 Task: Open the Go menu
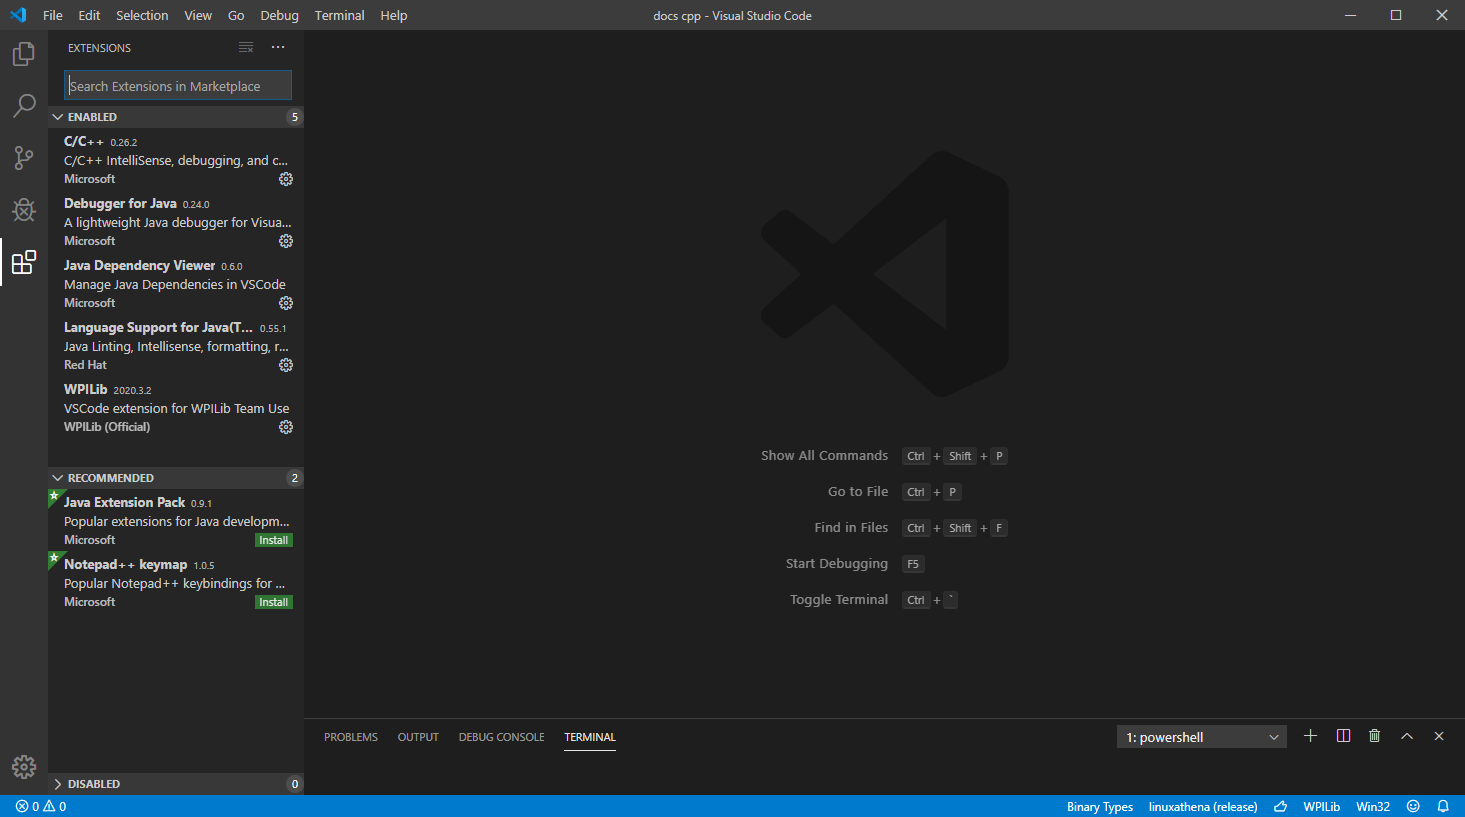[x=236, y=15]
